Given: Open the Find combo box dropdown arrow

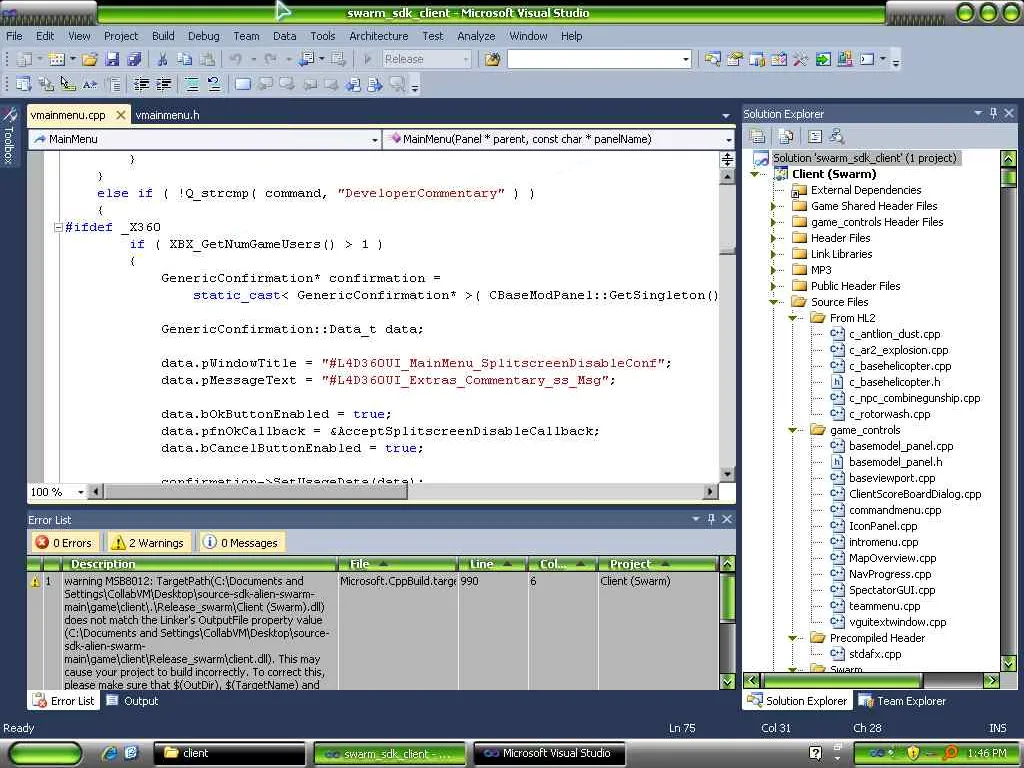Looking at the screenshot, I should coord(686,59).
